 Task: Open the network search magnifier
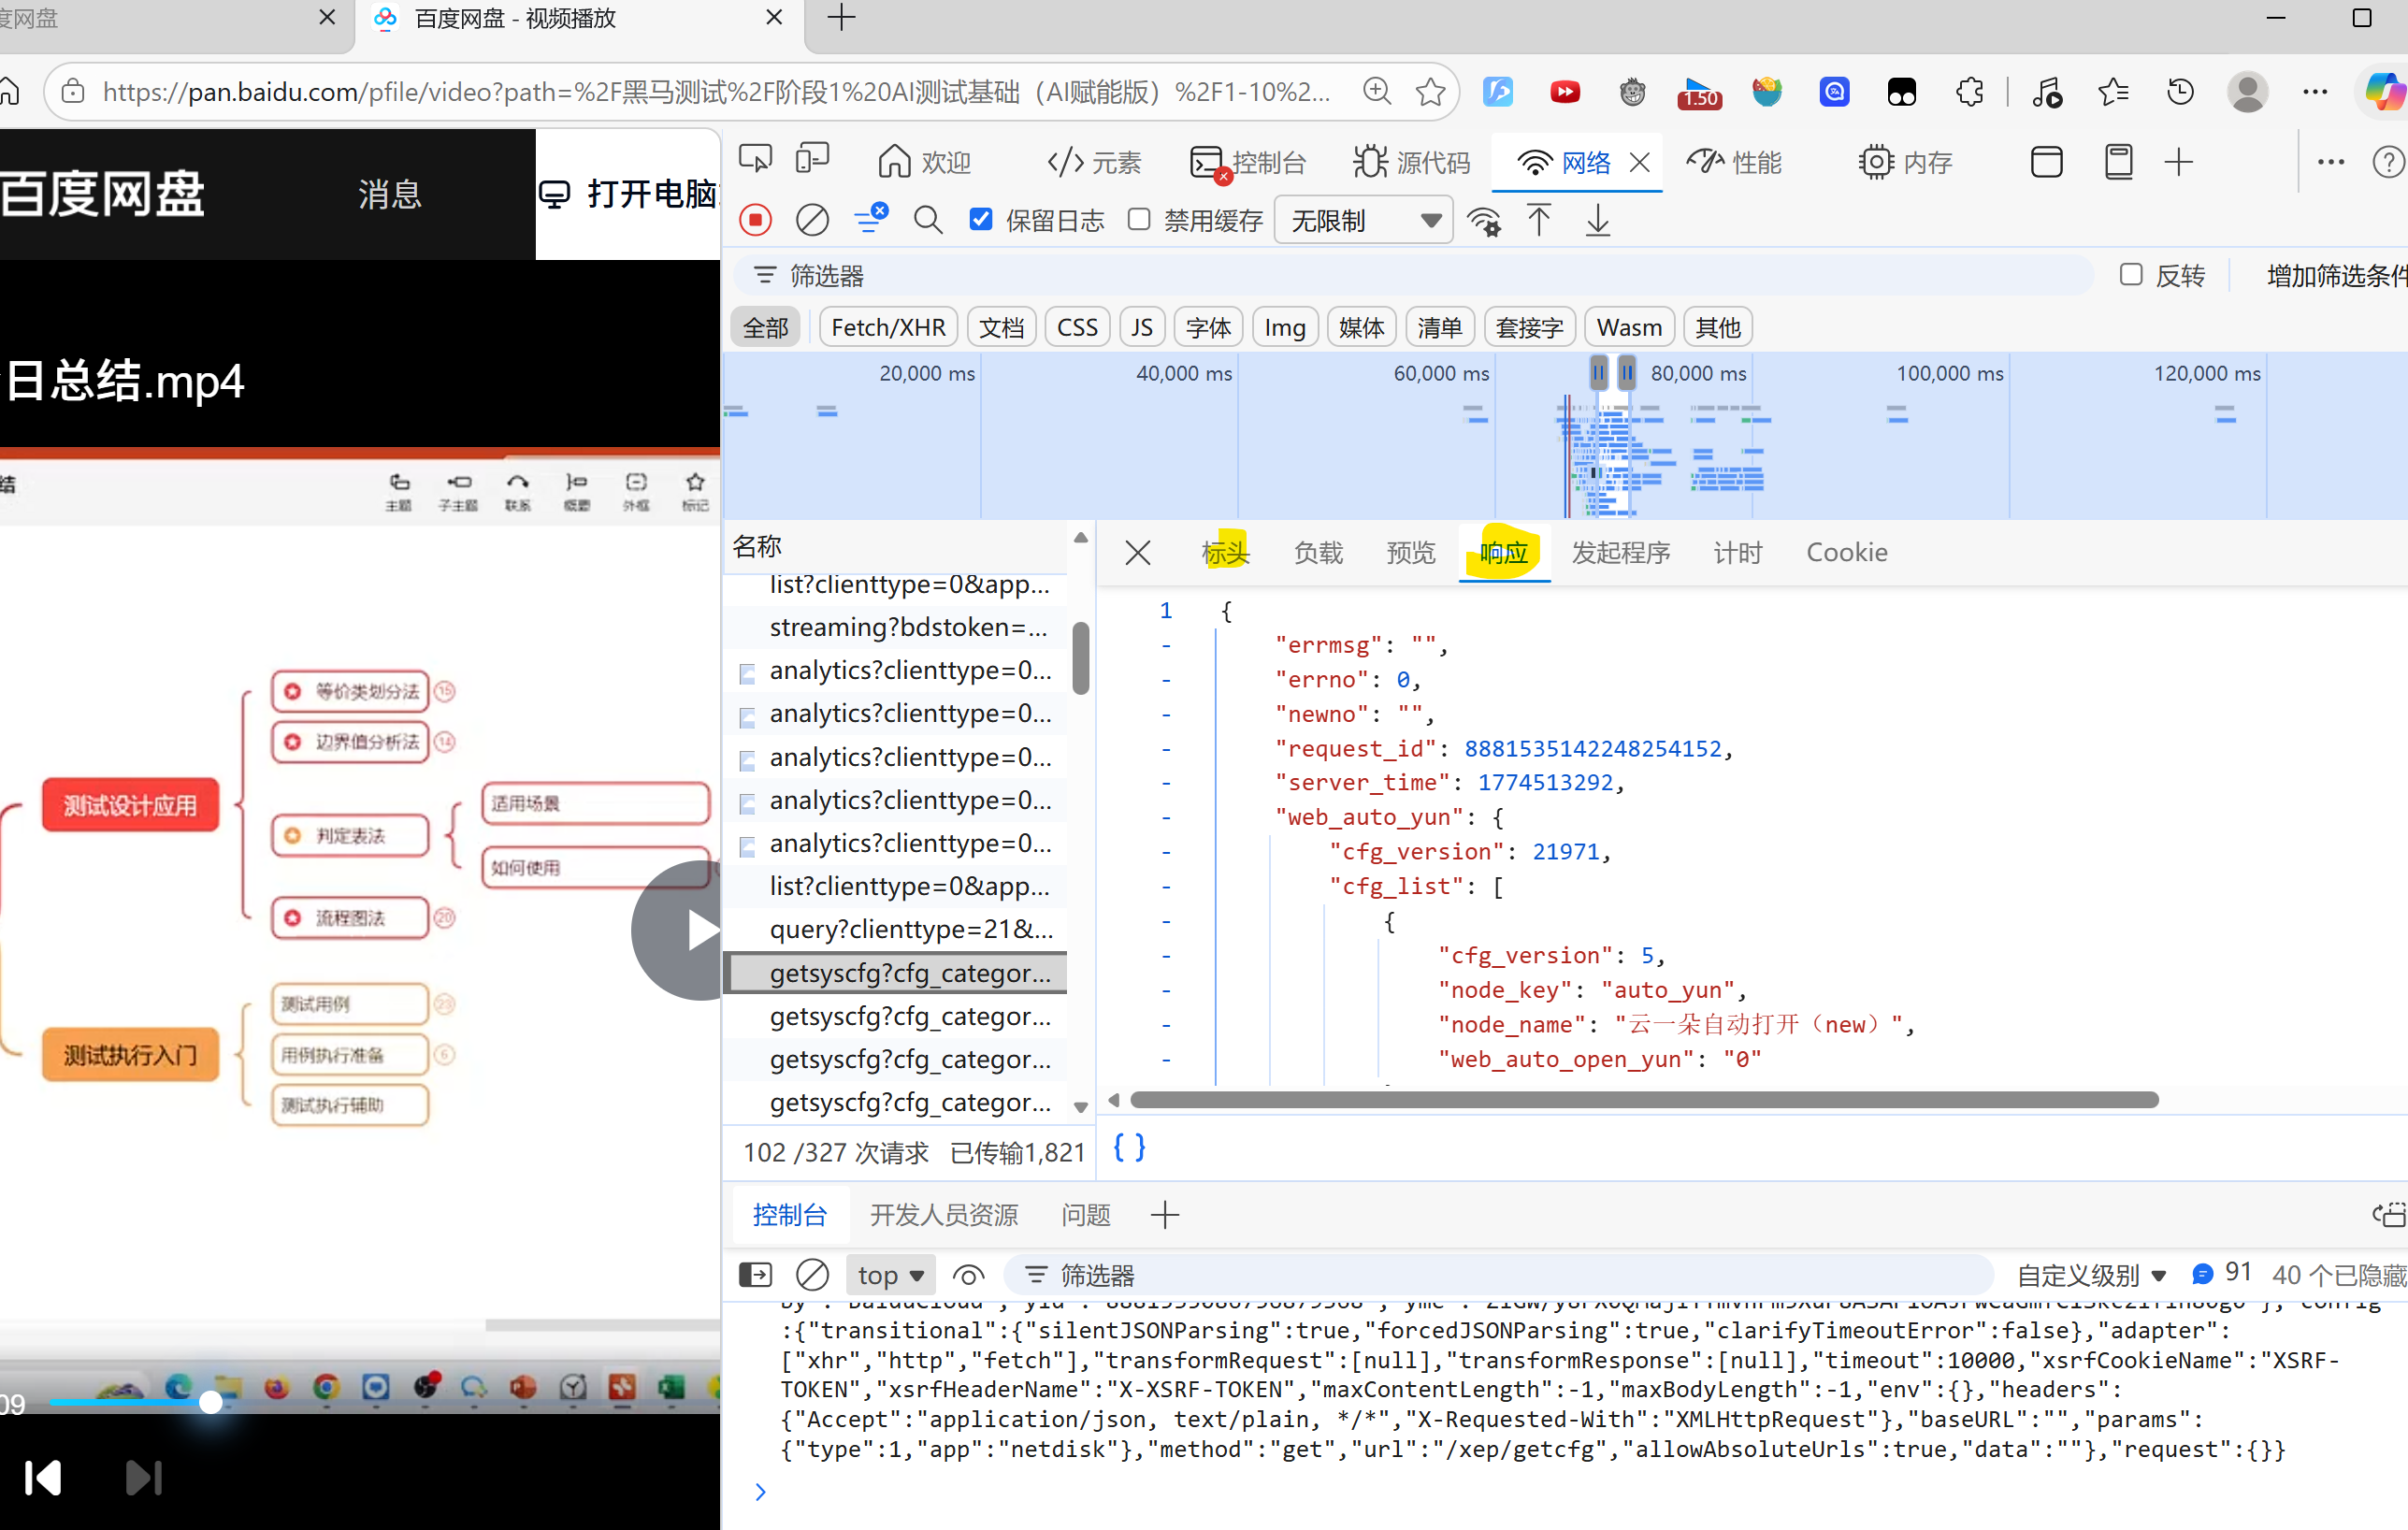(928, 220)
